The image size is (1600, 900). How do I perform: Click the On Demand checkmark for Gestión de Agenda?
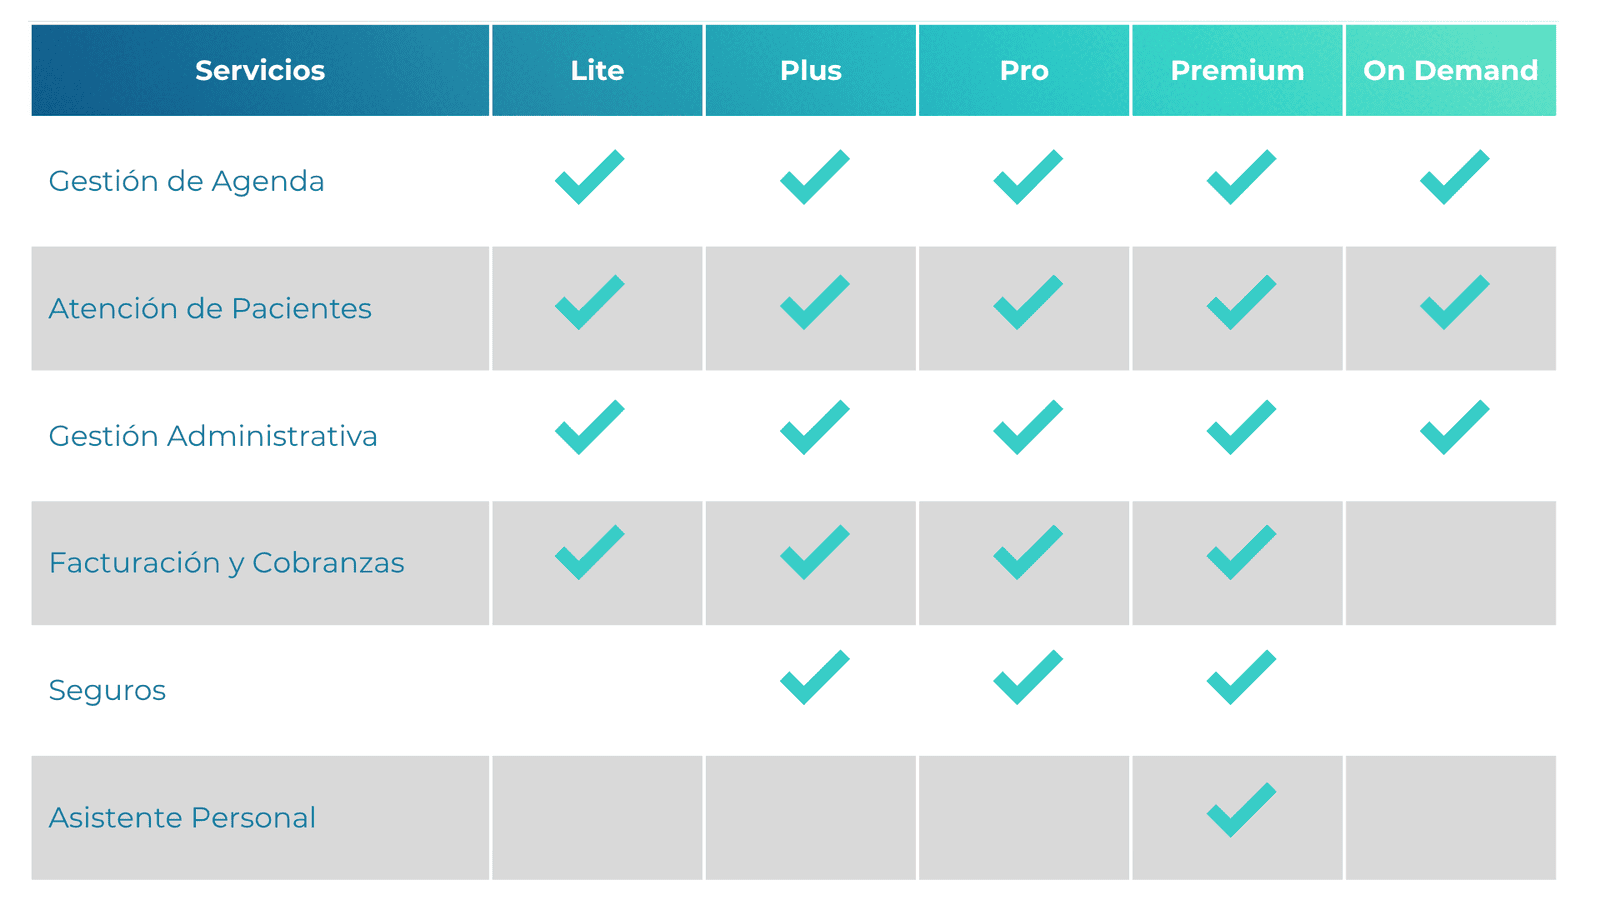pyautogui.click(x=1454, y=178)
